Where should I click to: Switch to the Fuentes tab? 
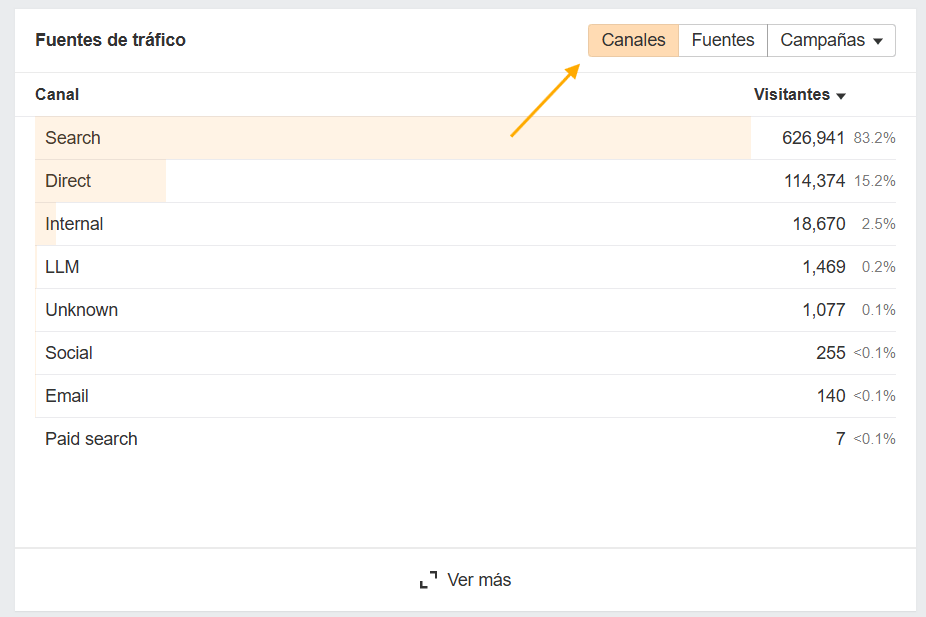coord(722,41)
